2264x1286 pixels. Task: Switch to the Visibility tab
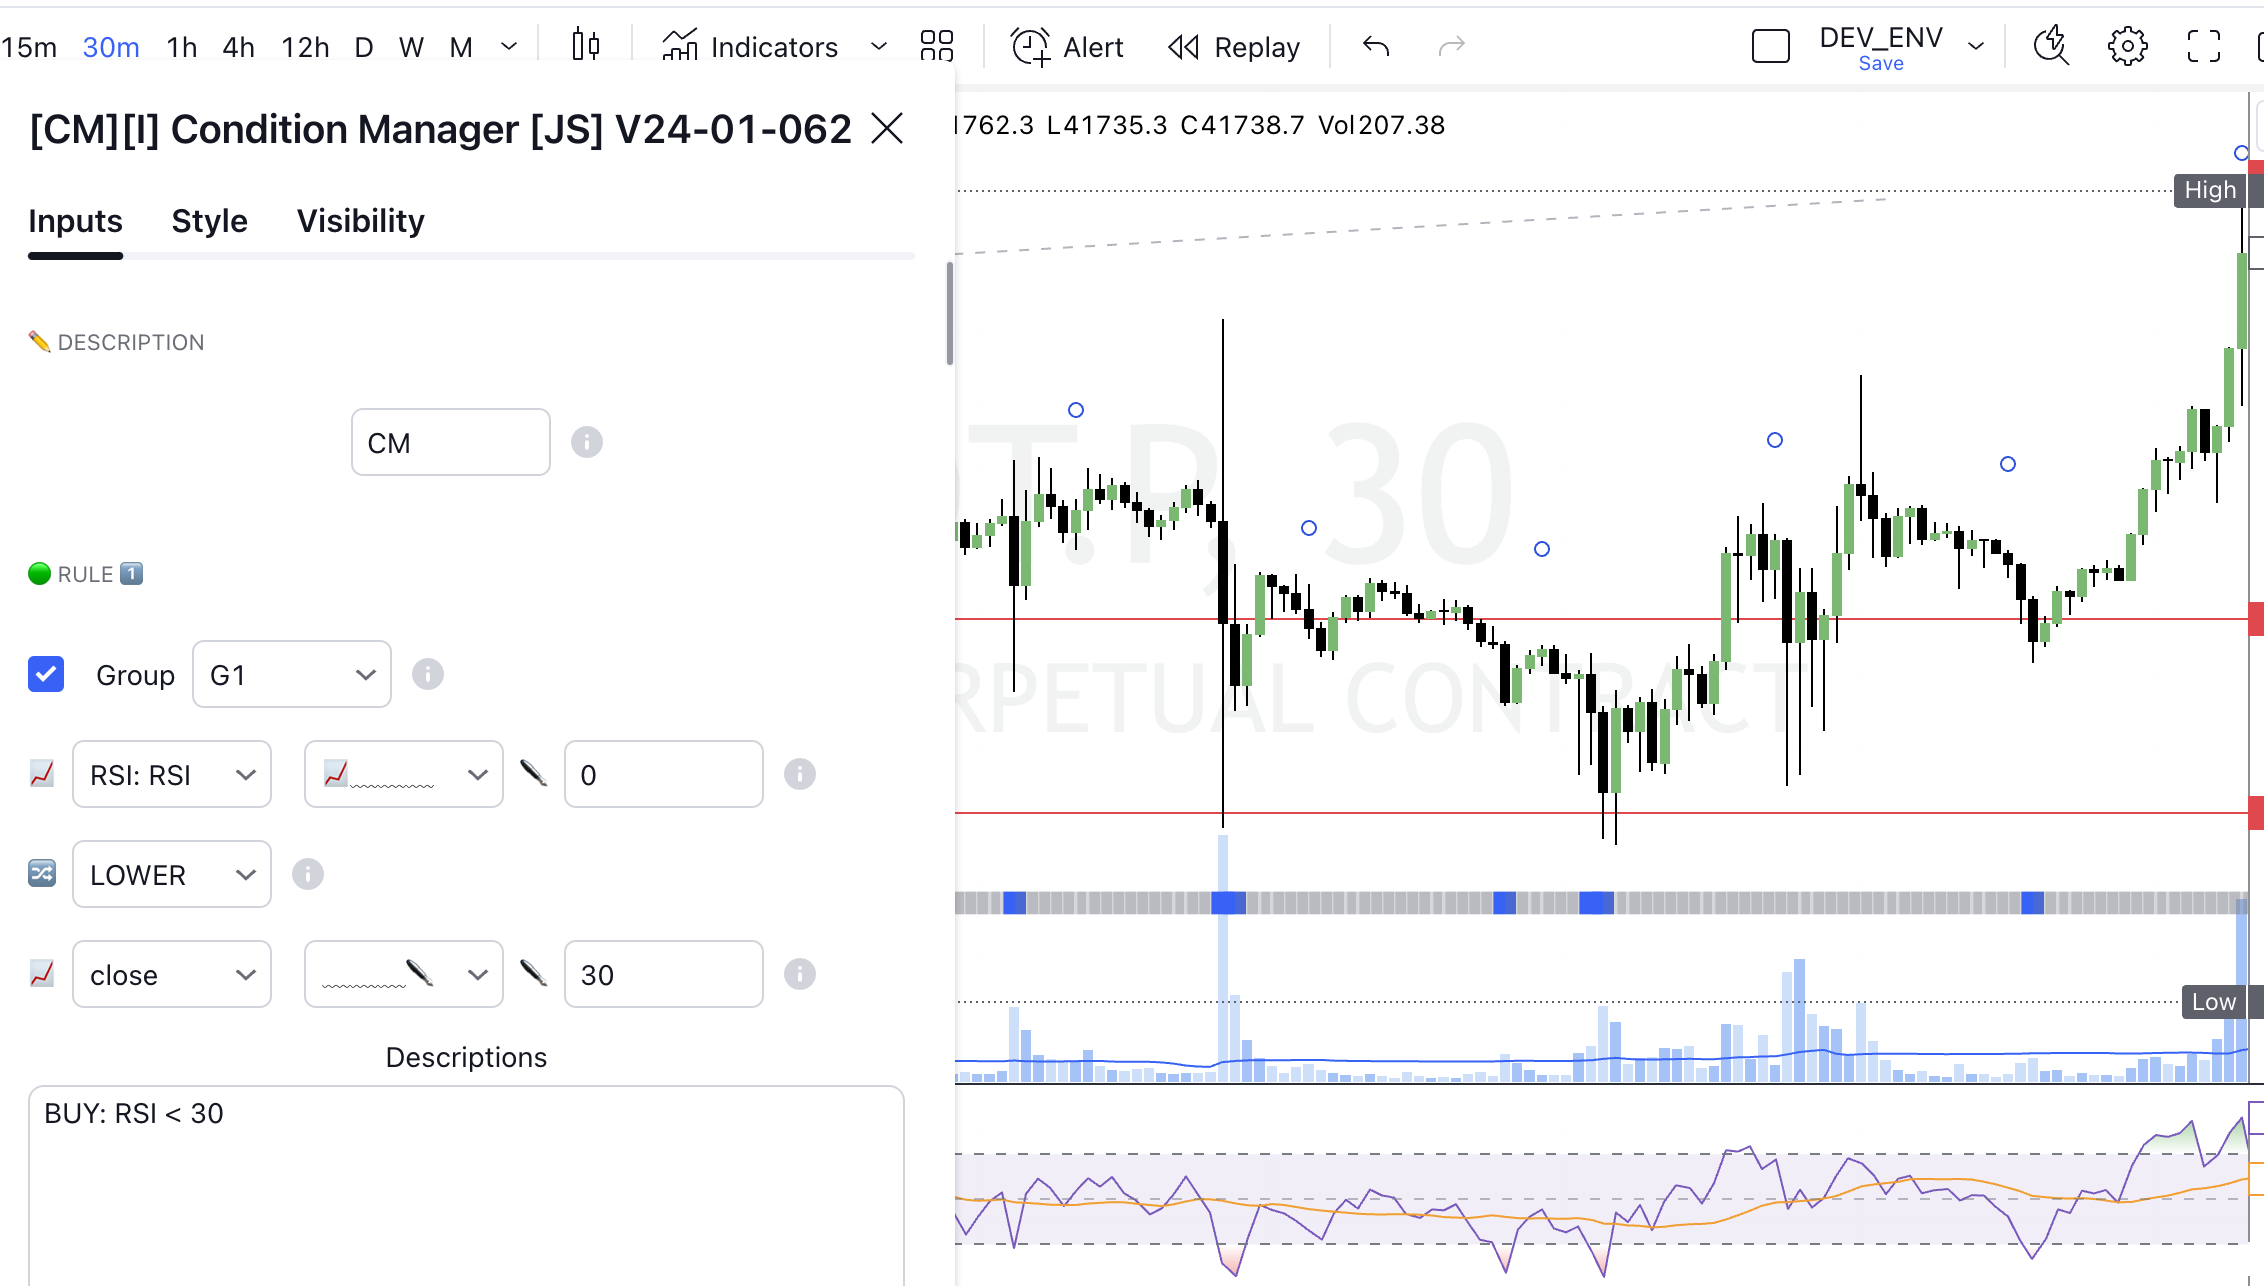coord(360,221)
